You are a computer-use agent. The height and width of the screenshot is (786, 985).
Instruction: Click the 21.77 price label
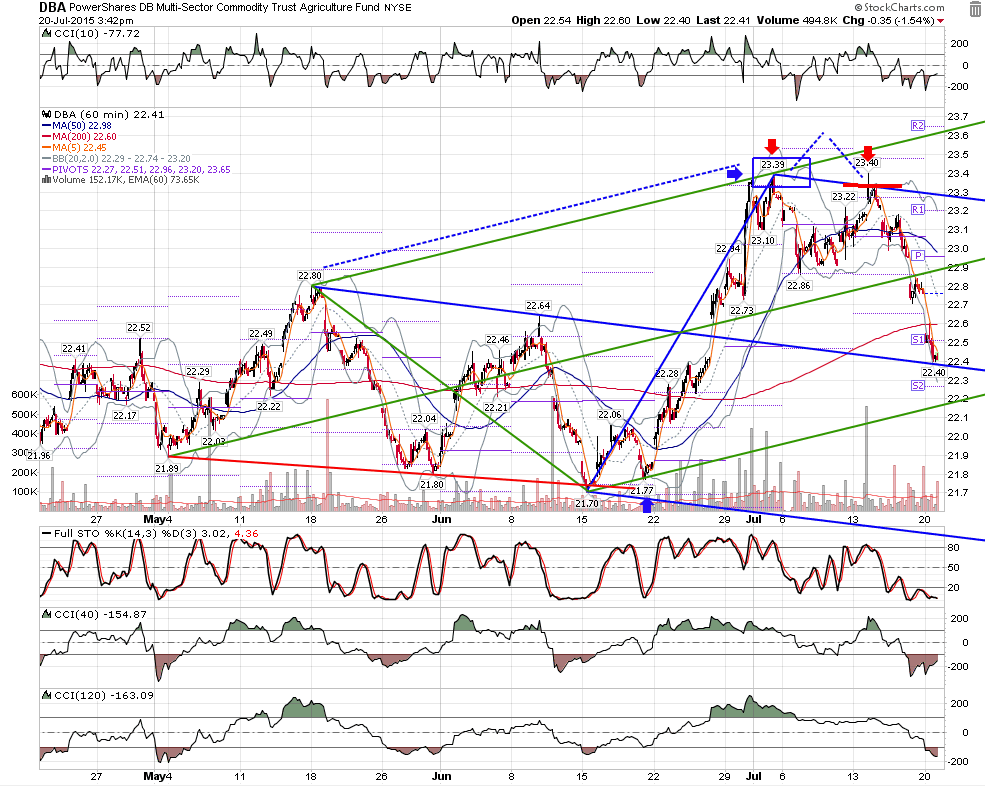point(642,491)
